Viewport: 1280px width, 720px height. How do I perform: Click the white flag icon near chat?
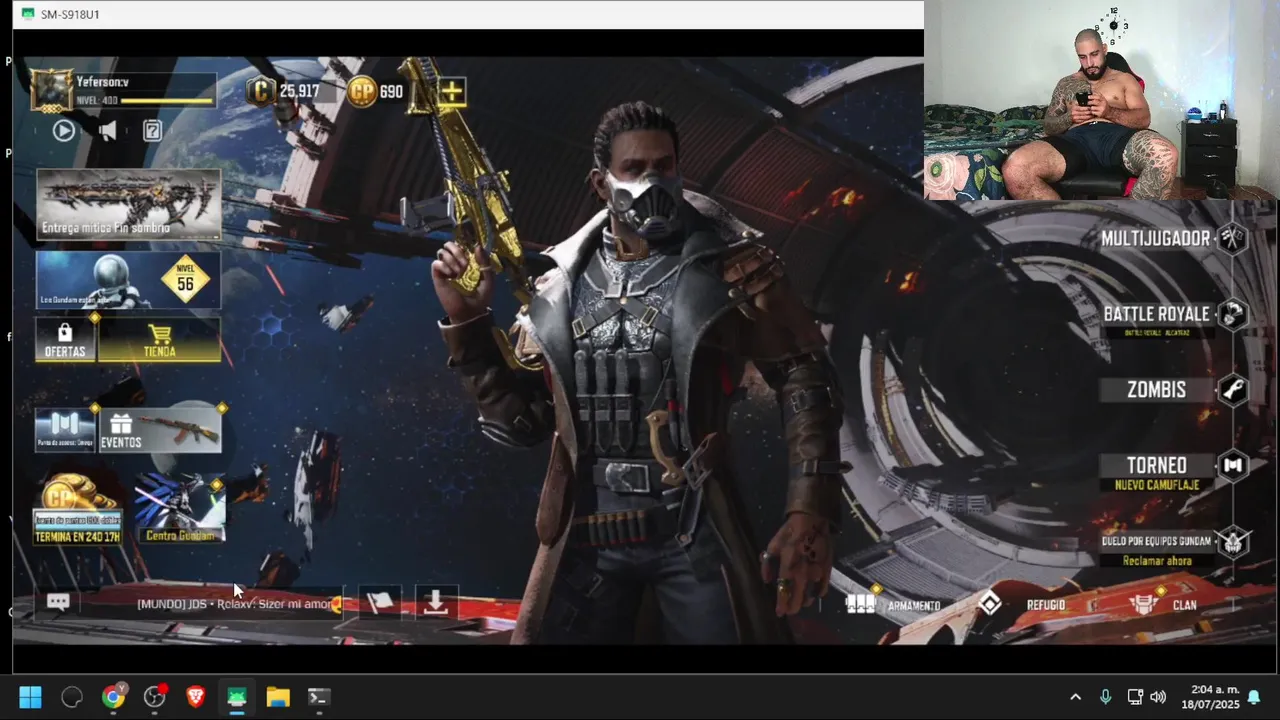[x=380, y=603]
